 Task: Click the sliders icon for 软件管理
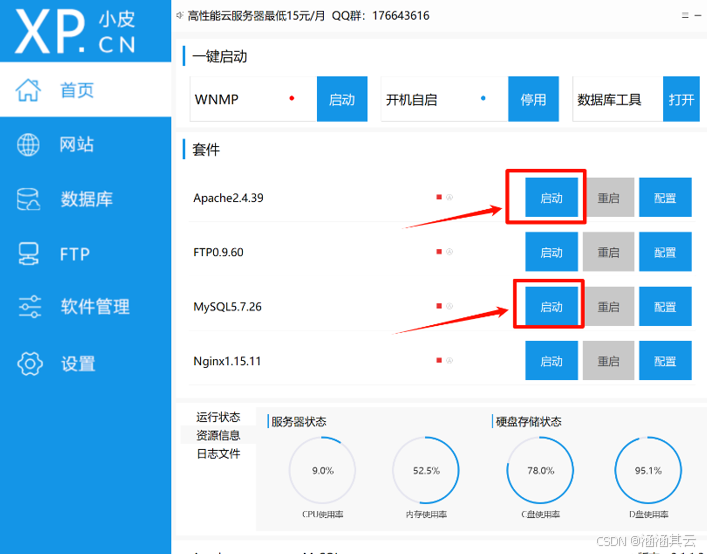click(x=30, y=307)
